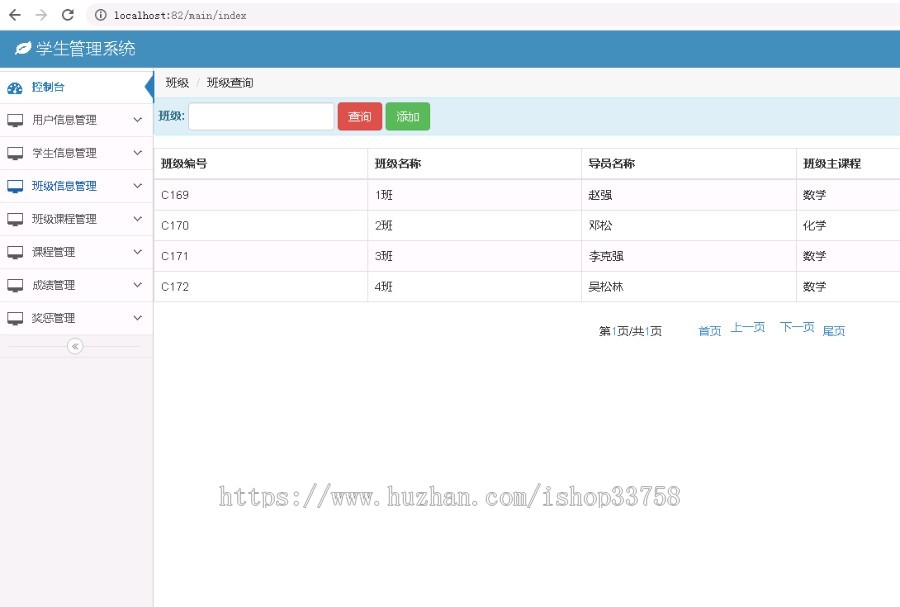The image size is (900, 607).
Task: Go to 下一页 pagination link
Action: pos(797,327)
